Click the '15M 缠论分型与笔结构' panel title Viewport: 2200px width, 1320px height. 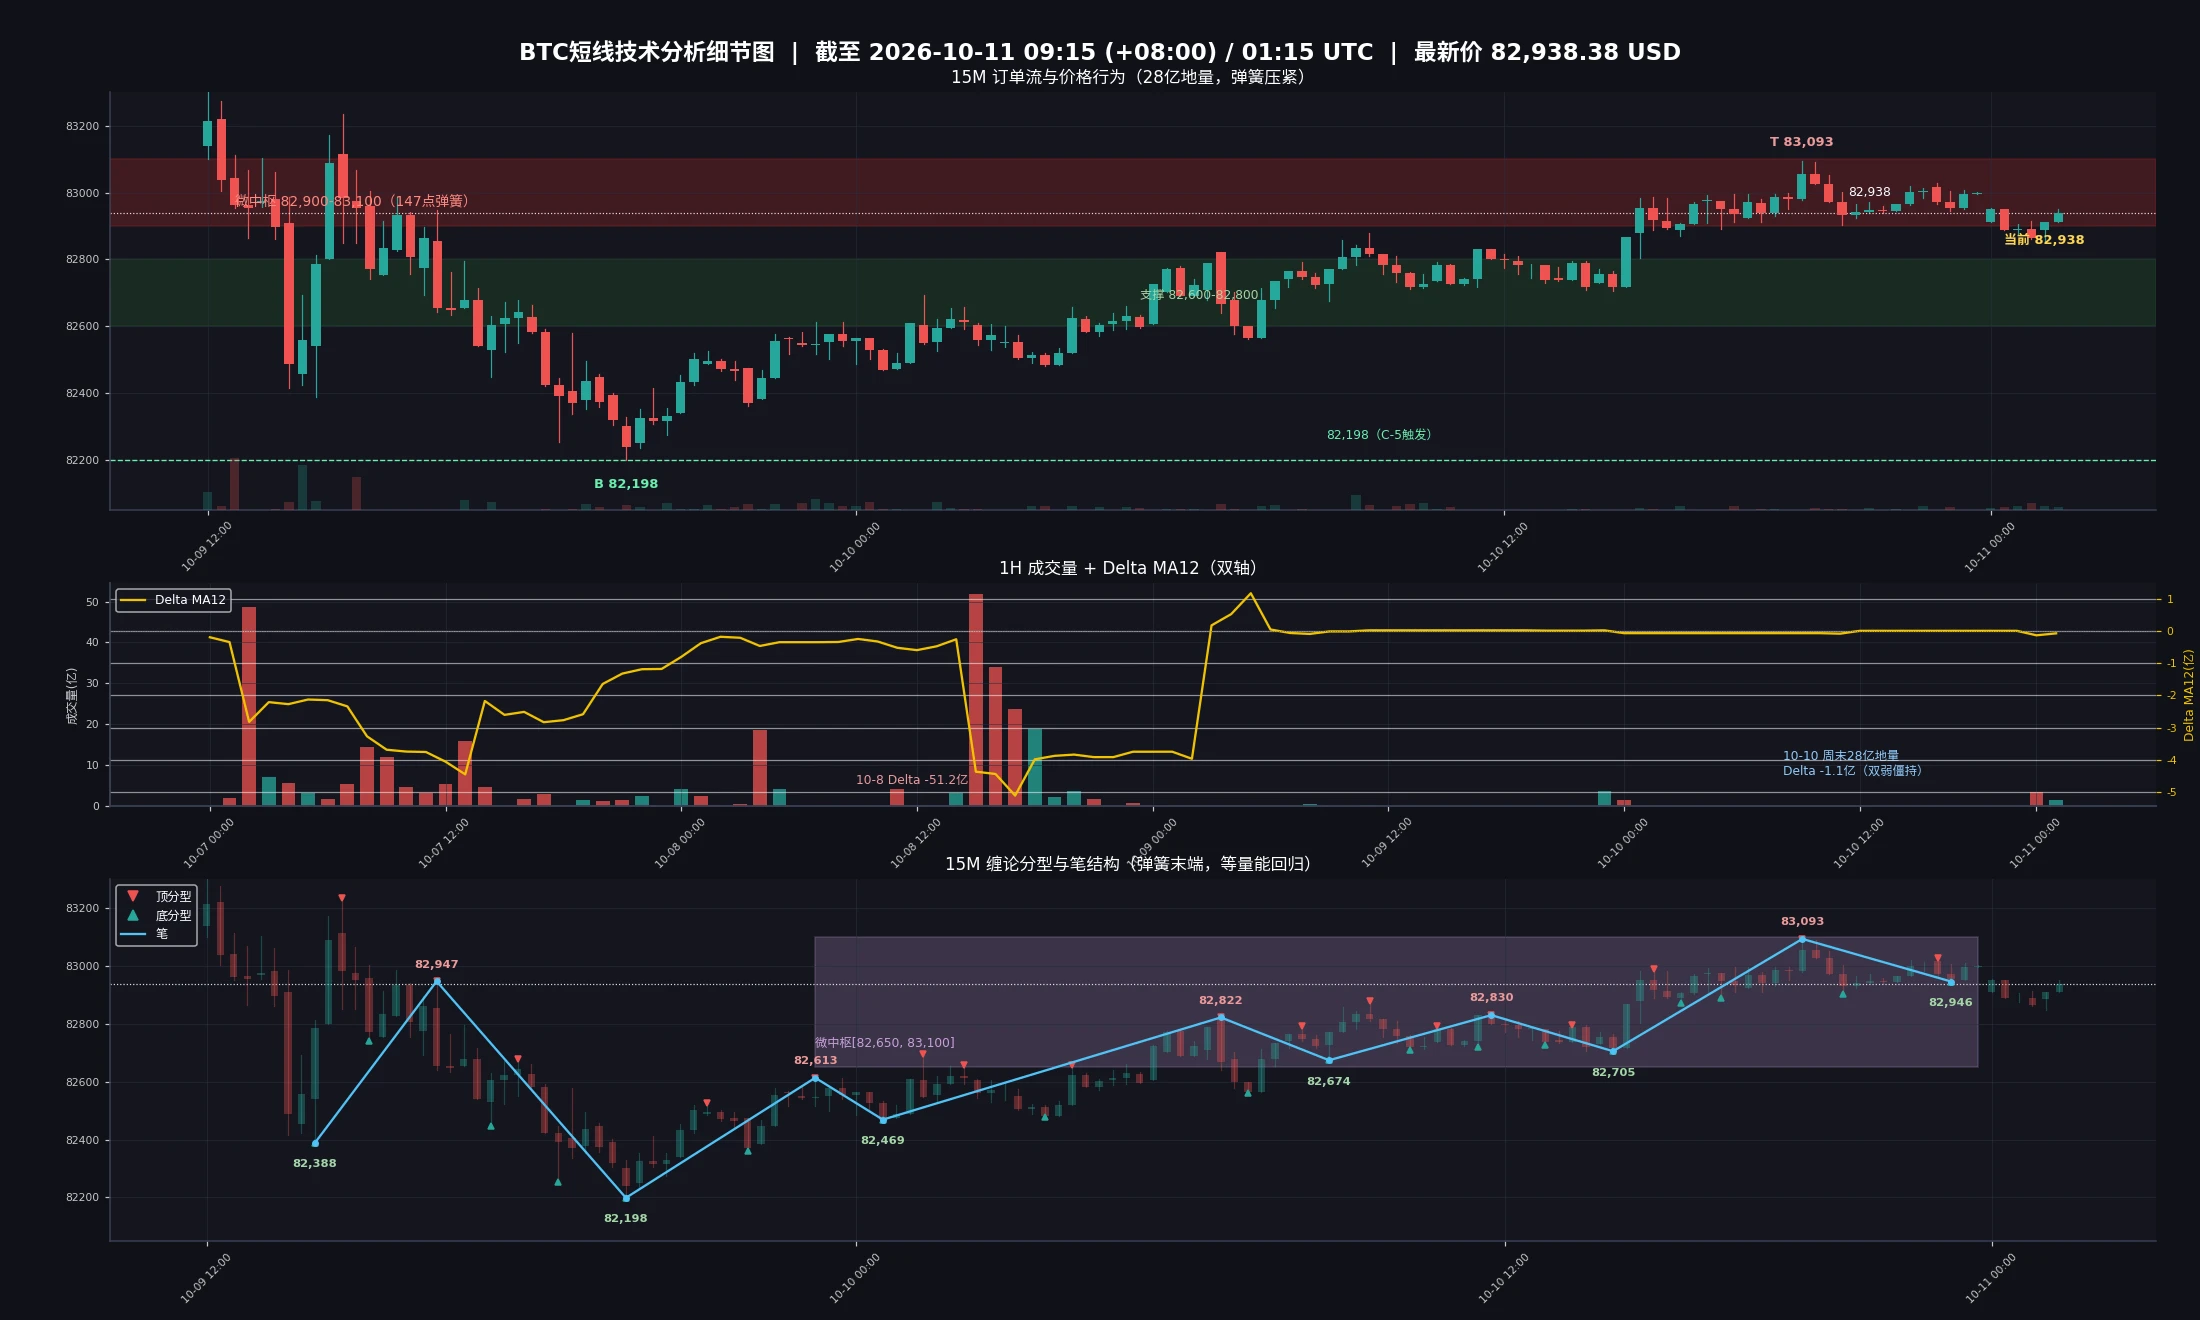coord(1128,864)
